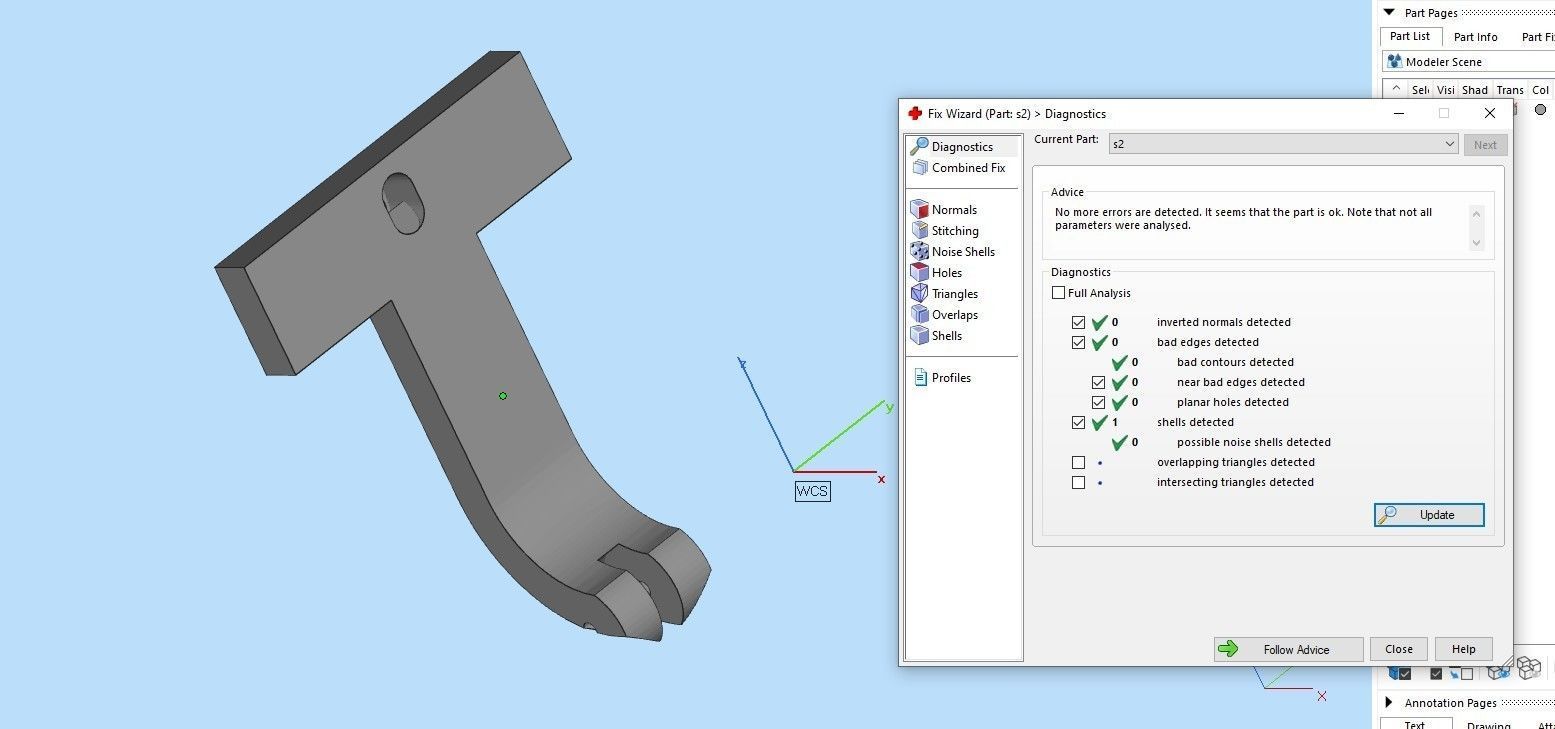Open Combined Fix in Fix Wizard sidebar
The width and height of the screenshot is (1555, 729).
click(958, 168)
